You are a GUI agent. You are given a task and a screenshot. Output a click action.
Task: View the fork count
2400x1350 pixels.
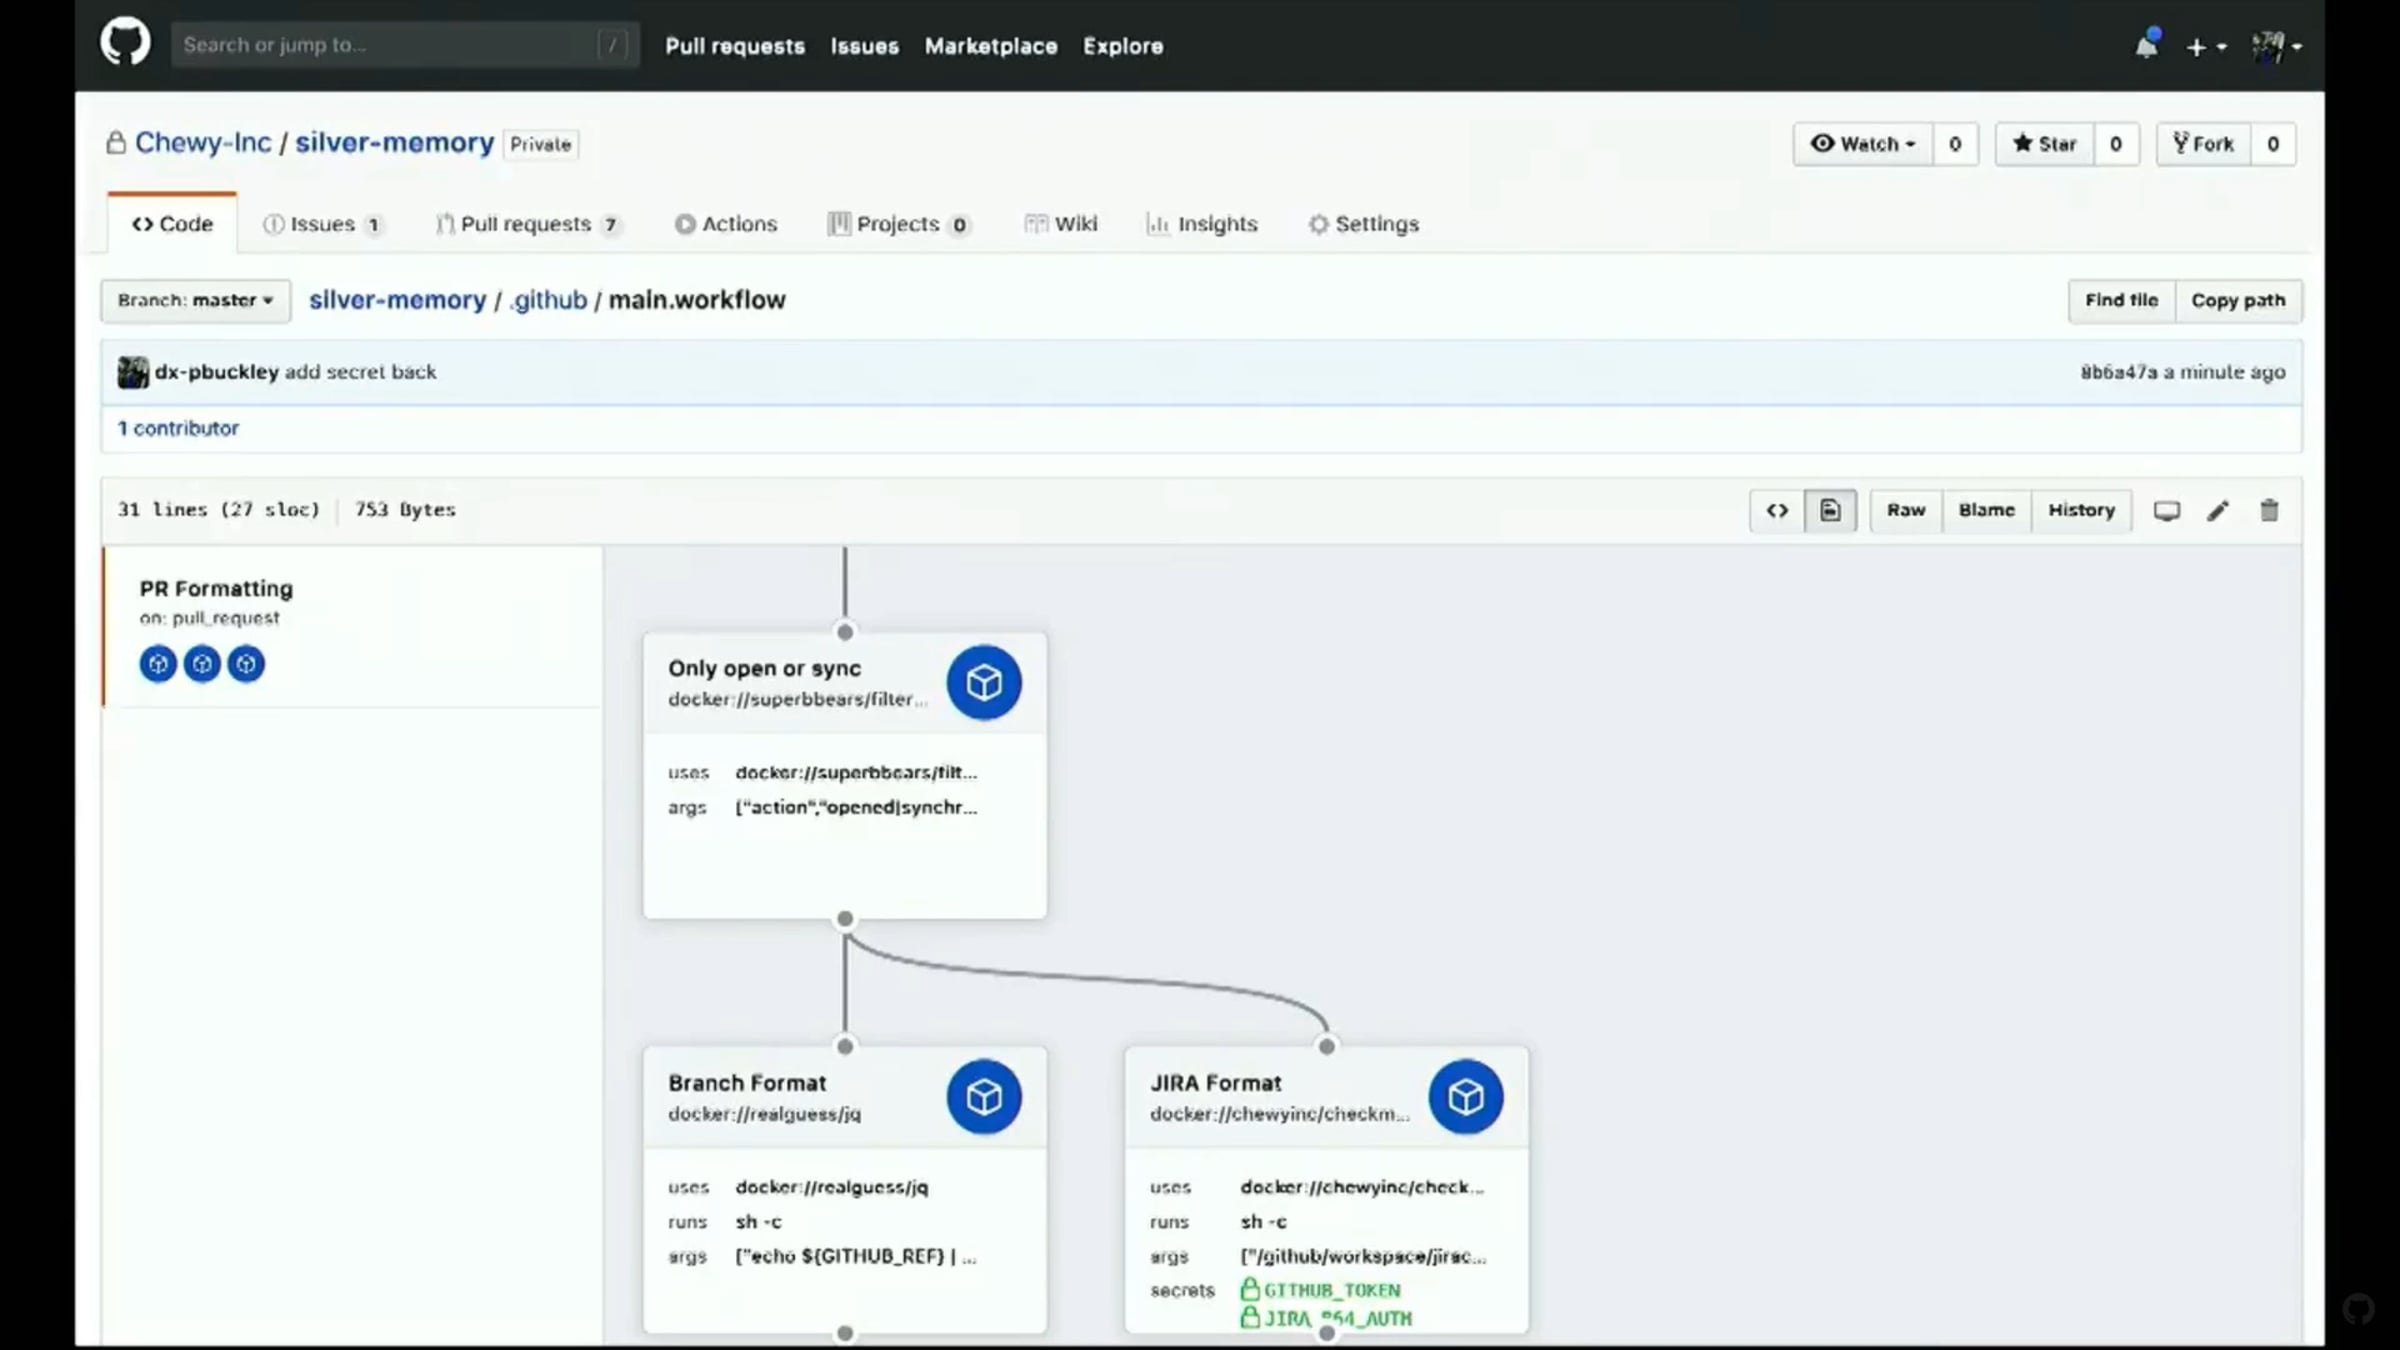click(2273, 144)
